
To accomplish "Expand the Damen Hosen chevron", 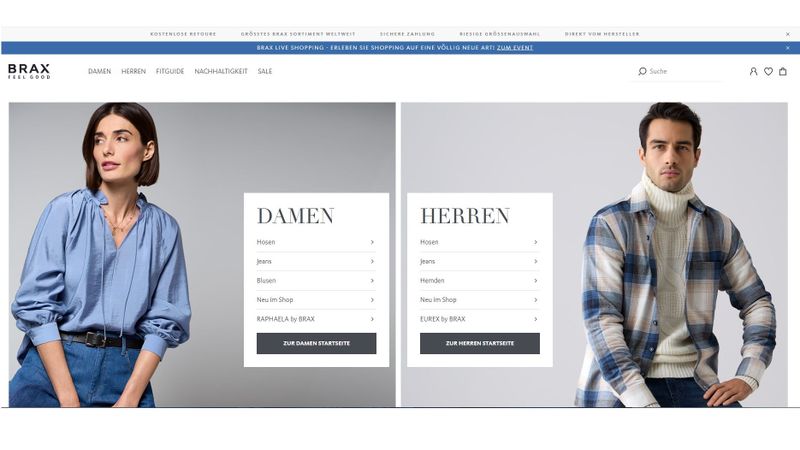I will [372, 242].
